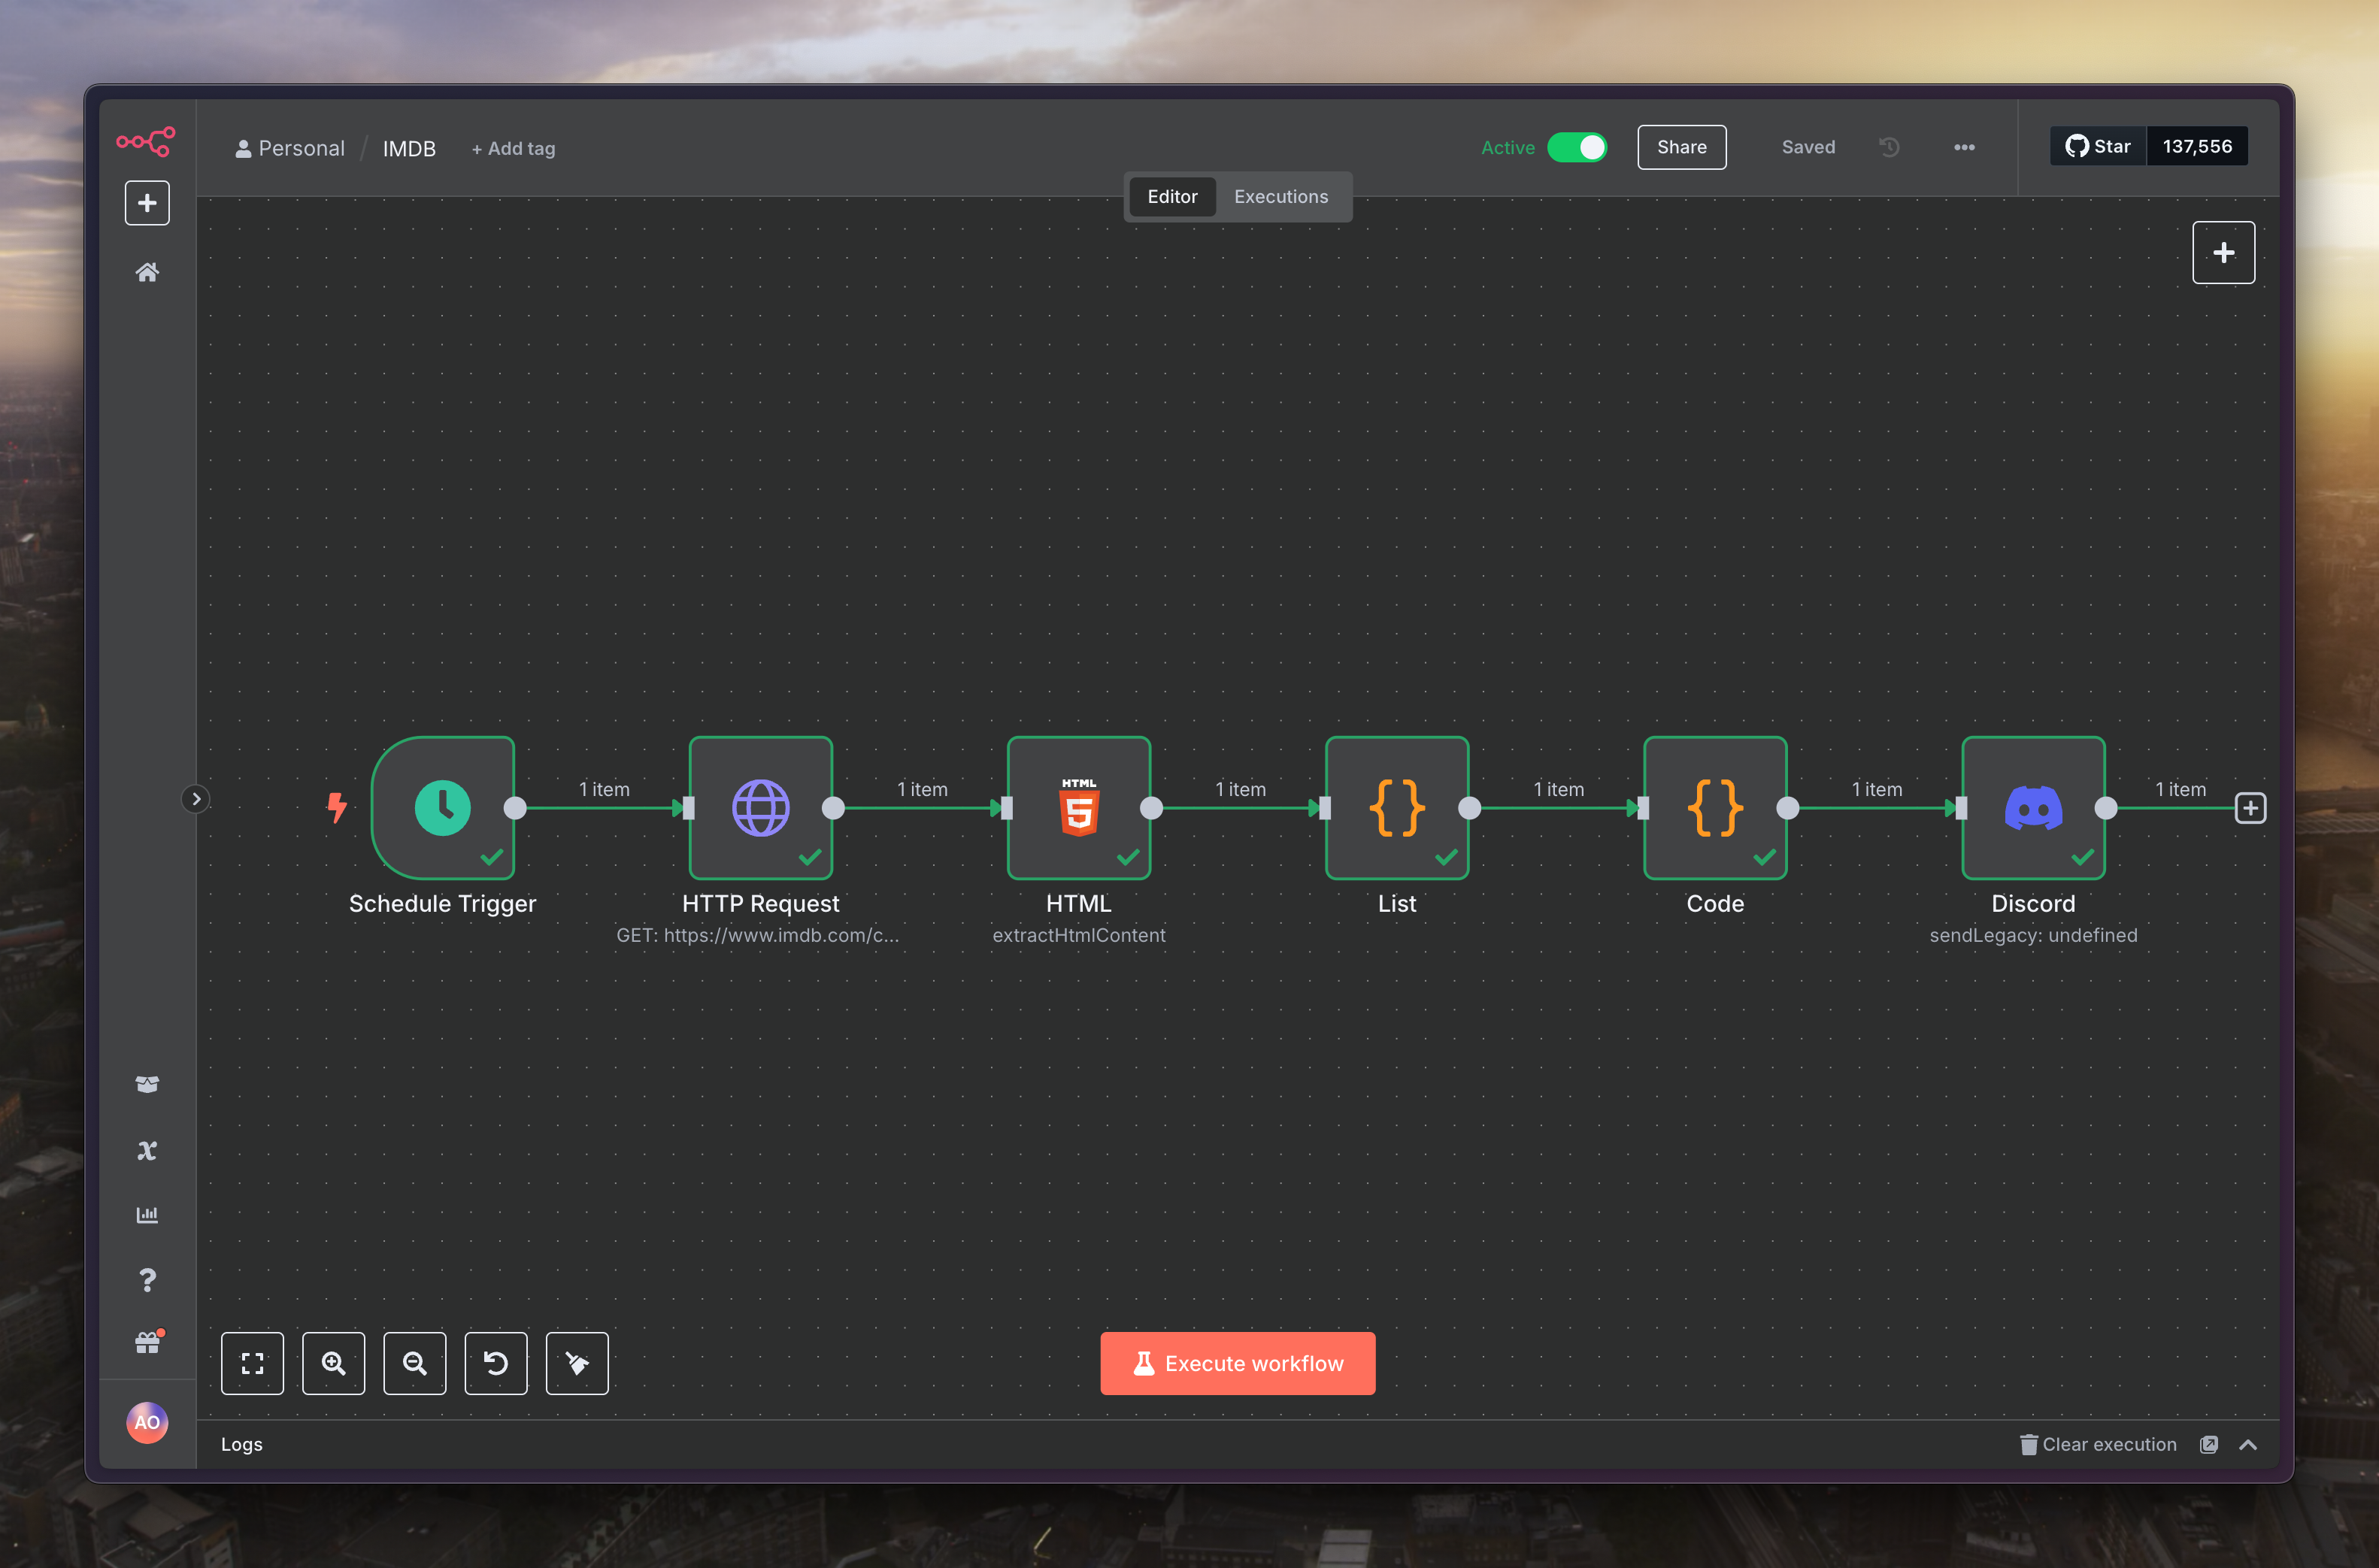Go to home overview in sidebar
Image resolution: width=2379 pixels, height=1568 pixels.
click(147, 272)
